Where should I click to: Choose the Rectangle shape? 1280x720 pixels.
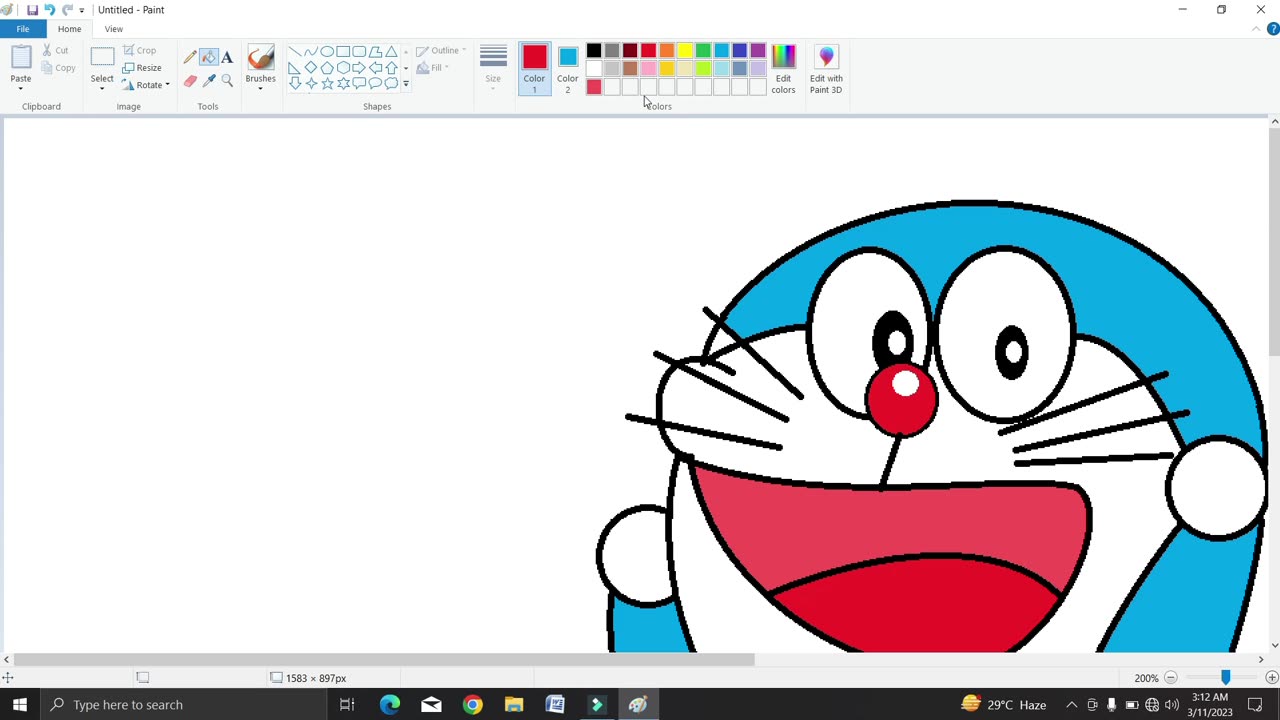(343, 52)
